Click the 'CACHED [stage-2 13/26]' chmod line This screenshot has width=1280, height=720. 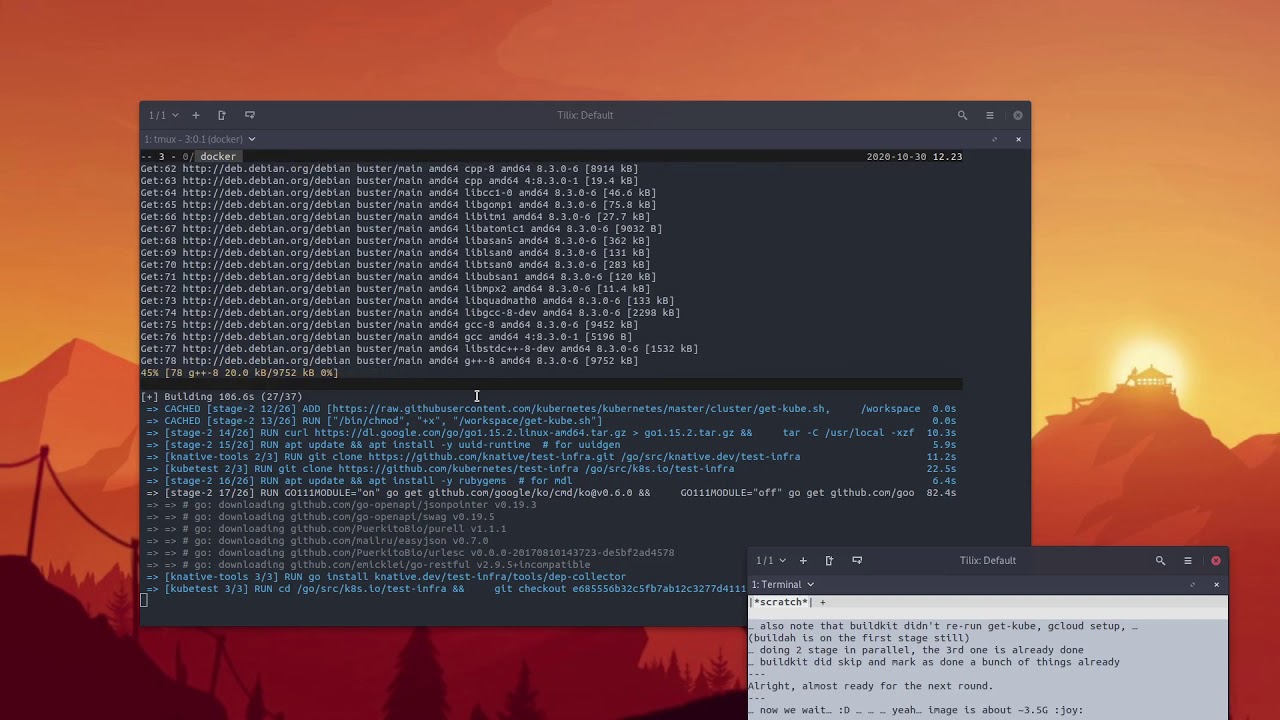click(x=551, y=421)
